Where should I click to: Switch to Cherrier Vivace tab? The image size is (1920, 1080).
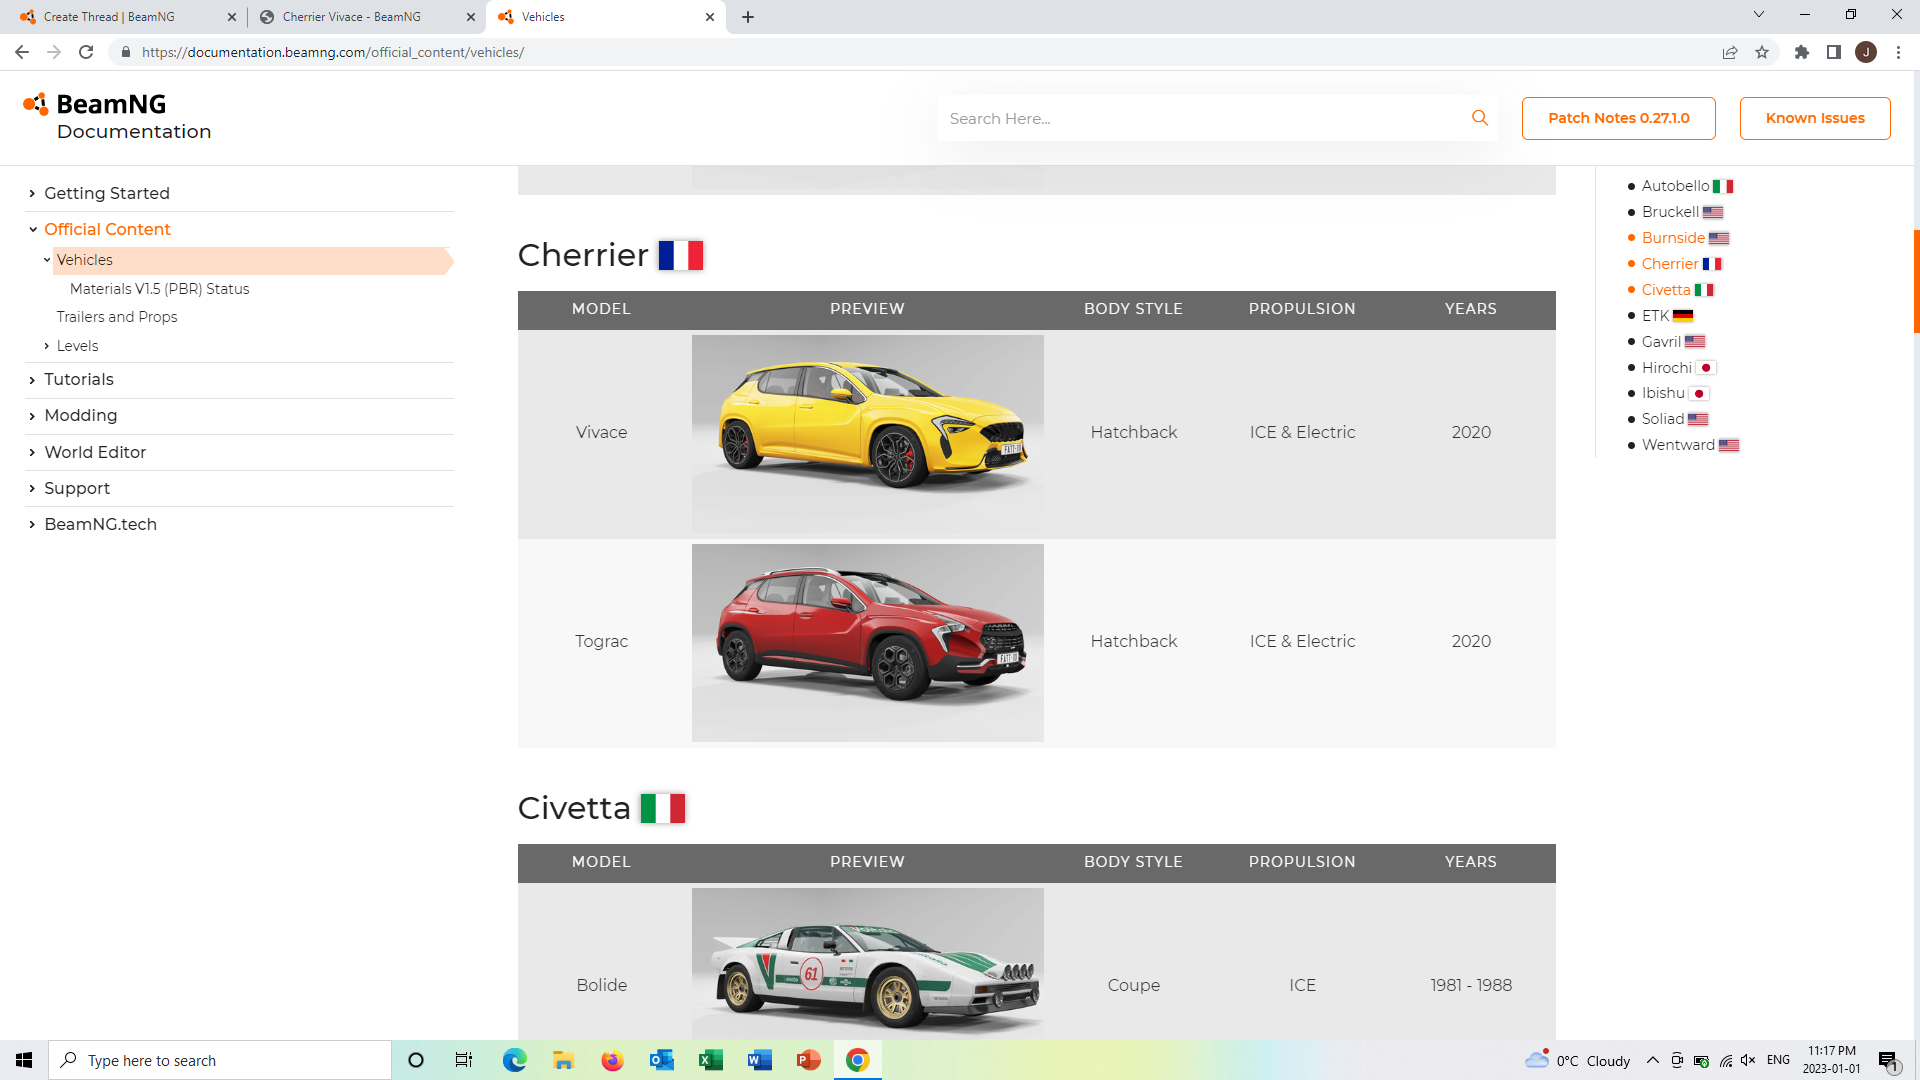click(367, 17)
